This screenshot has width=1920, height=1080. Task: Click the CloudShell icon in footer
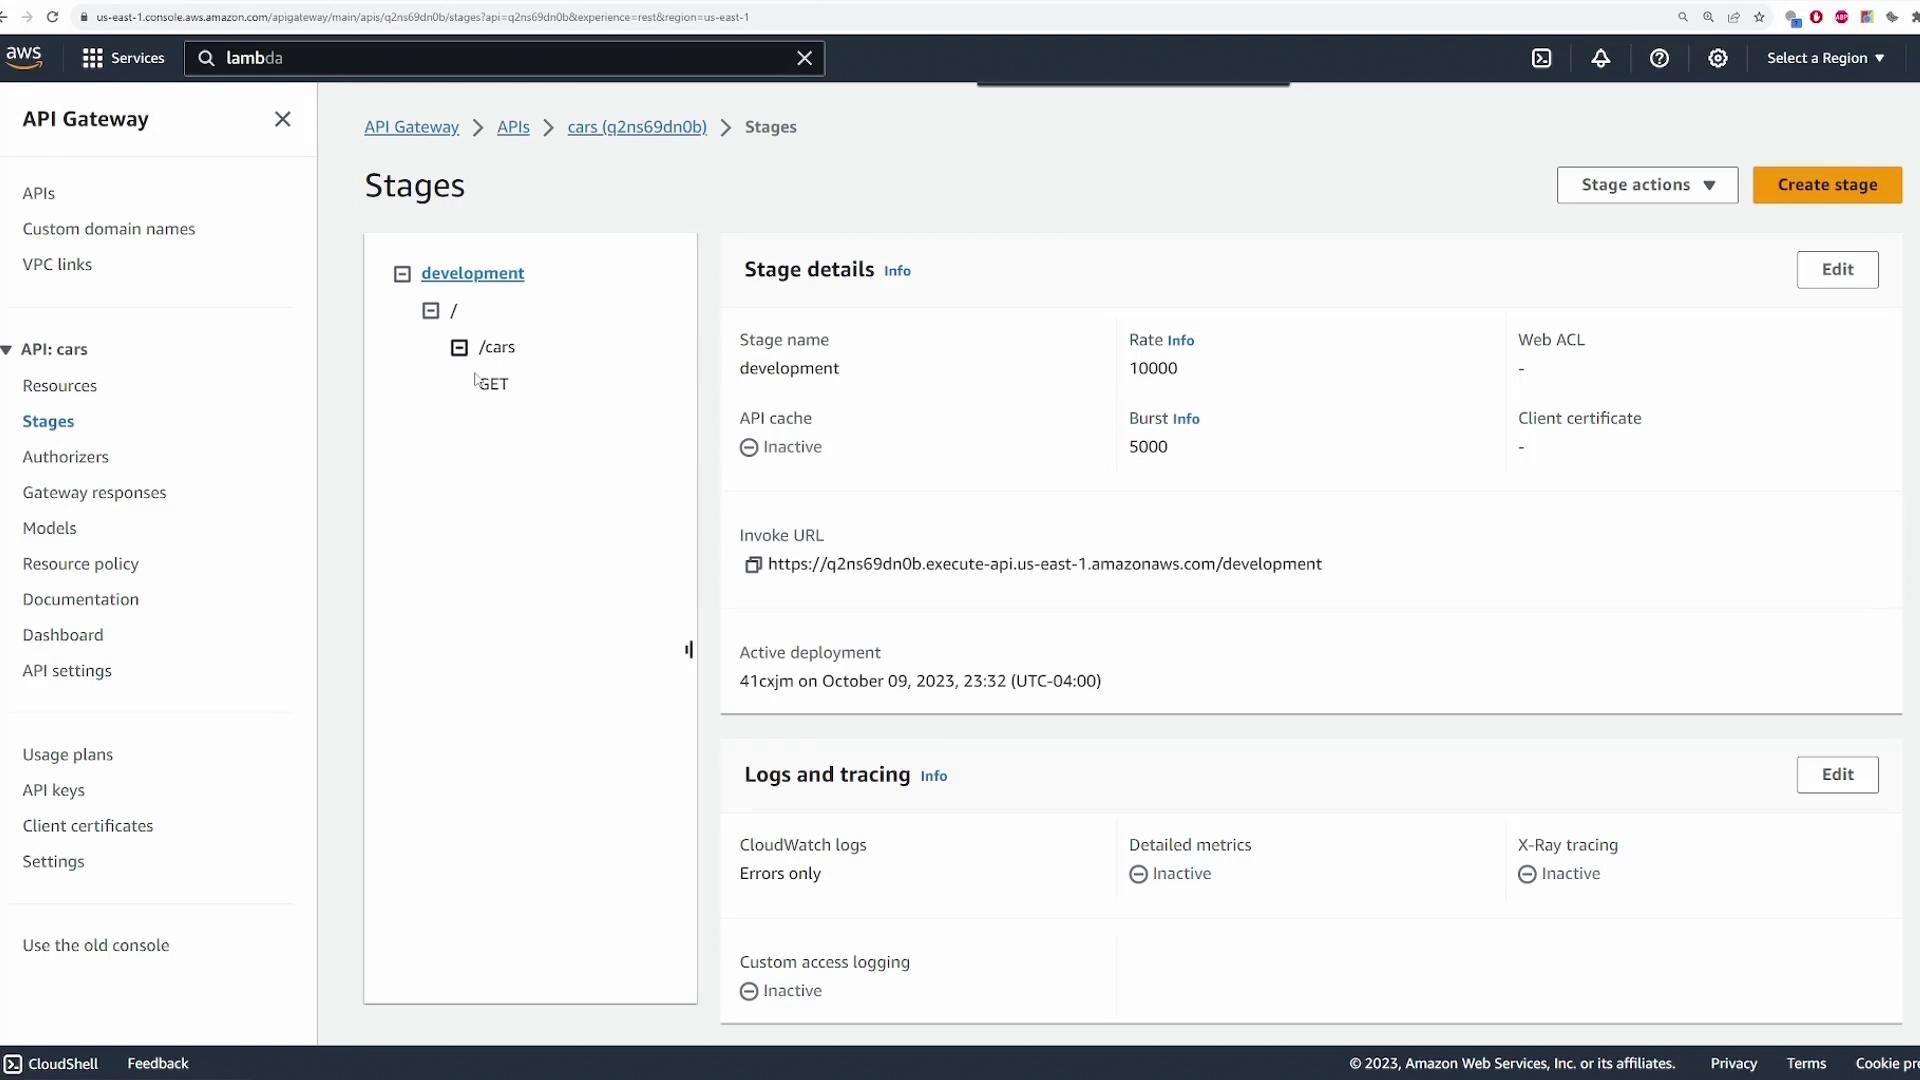13,1063
